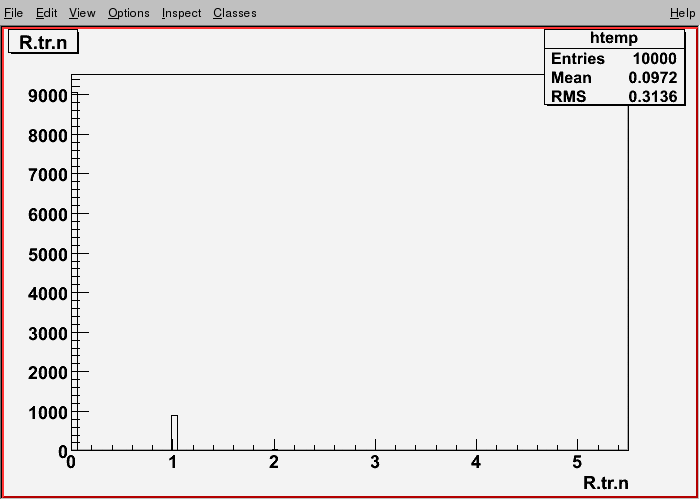
Task: Click the y-axis label 9000
Action: [47, 96]
